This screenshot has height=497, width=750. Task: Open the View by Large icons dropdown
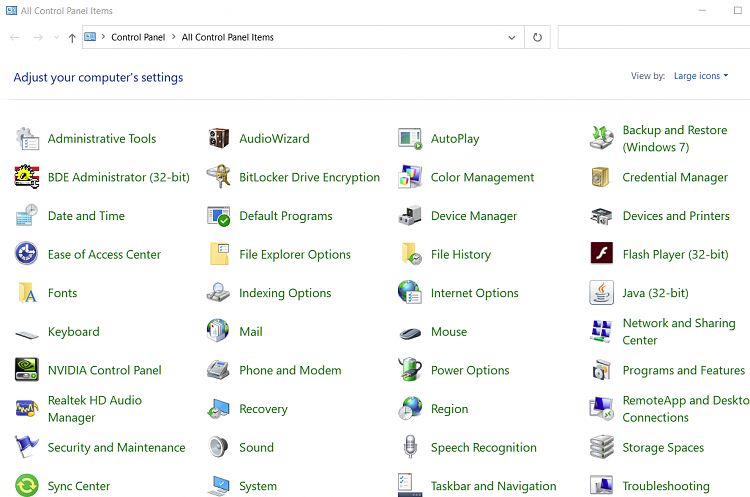[x=701, y=76]
